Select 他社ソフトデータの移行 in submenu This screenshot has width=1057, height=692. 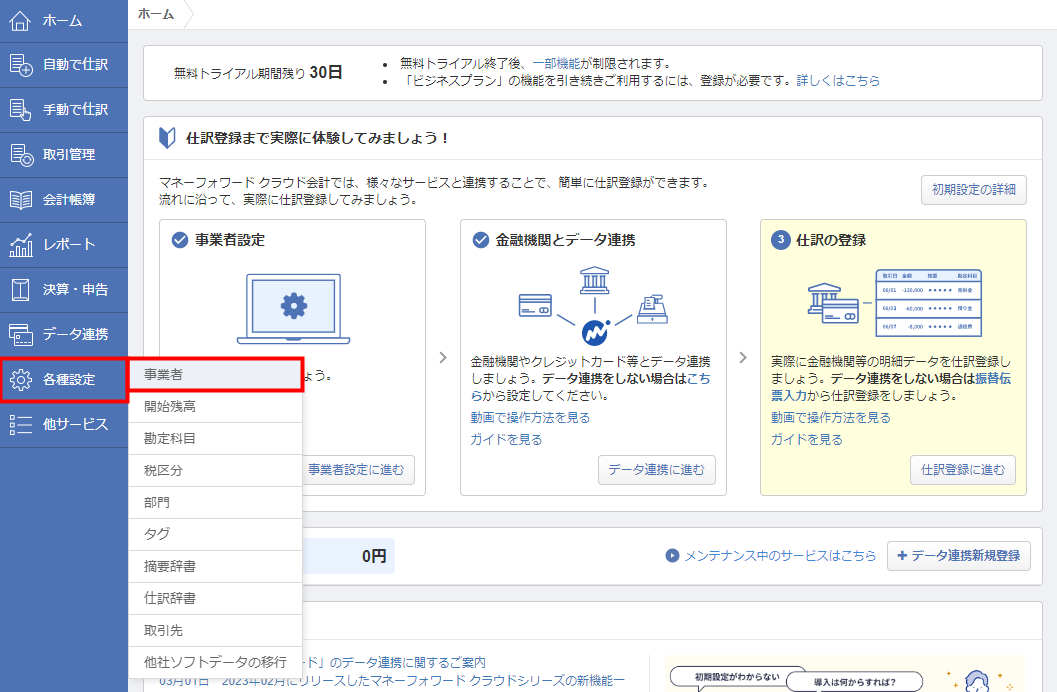click(x=215, y=662)
